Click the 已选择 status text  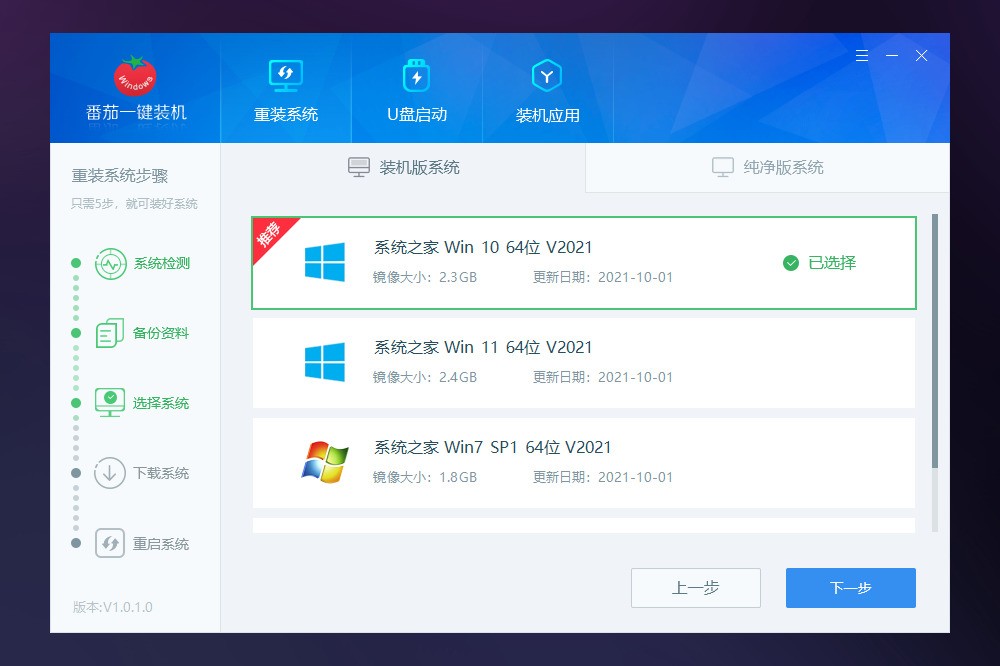[832, 263]
